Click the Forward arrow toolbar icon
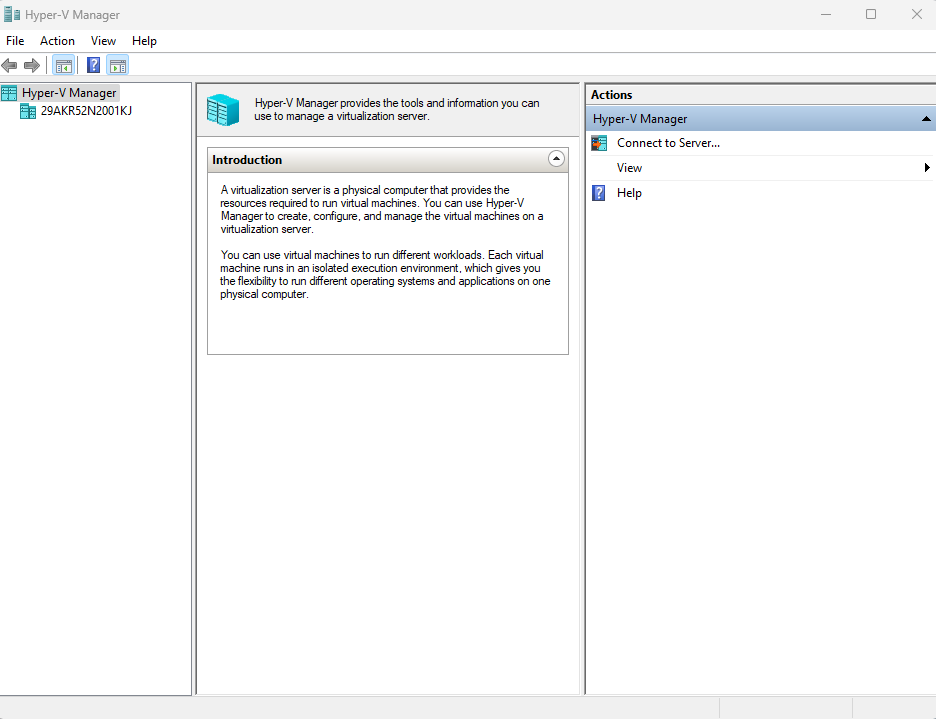This screenshot has width=936, height=719. 32,65
